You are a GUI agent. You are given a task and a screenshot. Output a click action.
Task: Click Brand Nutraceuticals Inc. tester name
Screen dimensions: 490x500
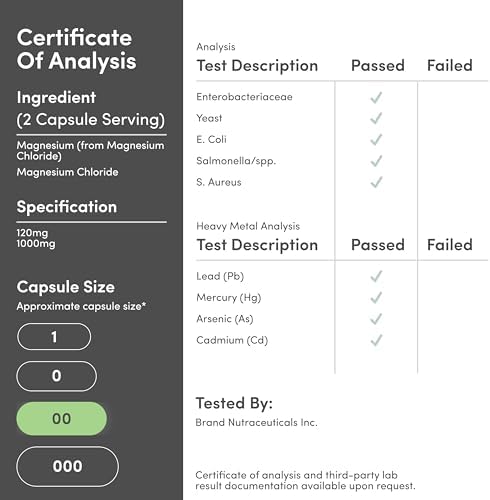pyautogui.click(x=256, y=423)
